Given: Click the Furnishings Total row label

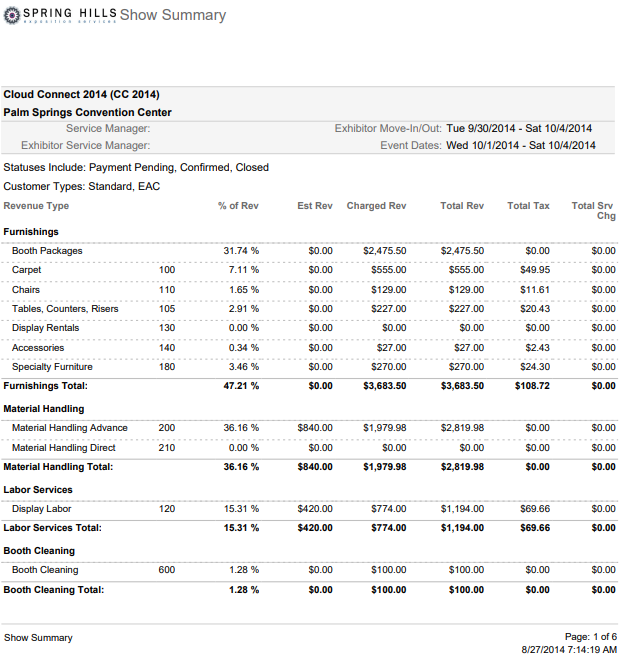Looking at the screenshot, I should coord(45,386).
